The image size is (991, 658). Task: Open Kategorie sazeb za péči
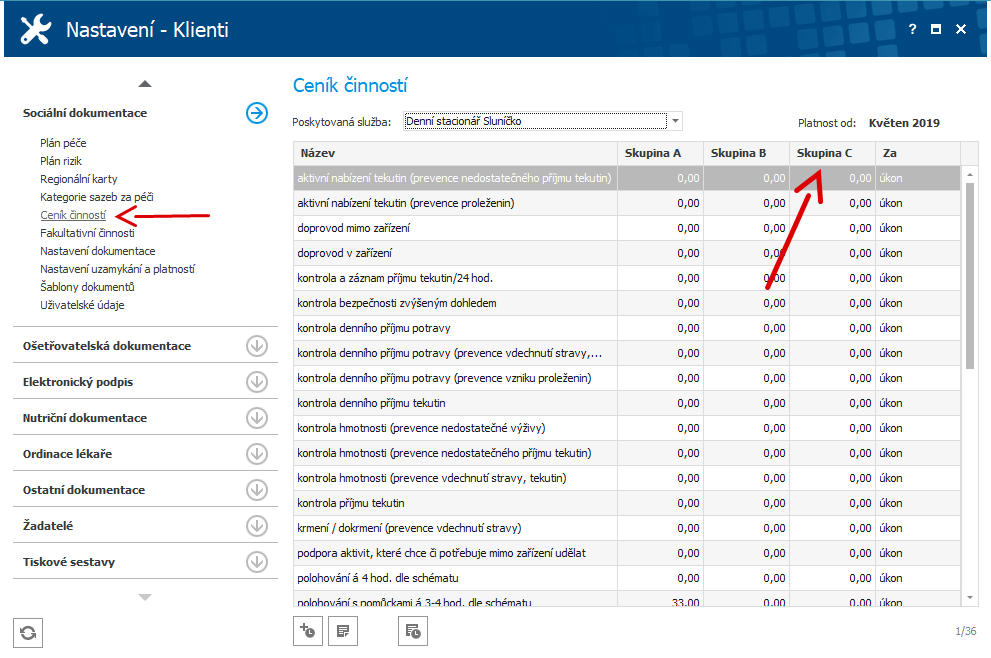pos(97,197)
